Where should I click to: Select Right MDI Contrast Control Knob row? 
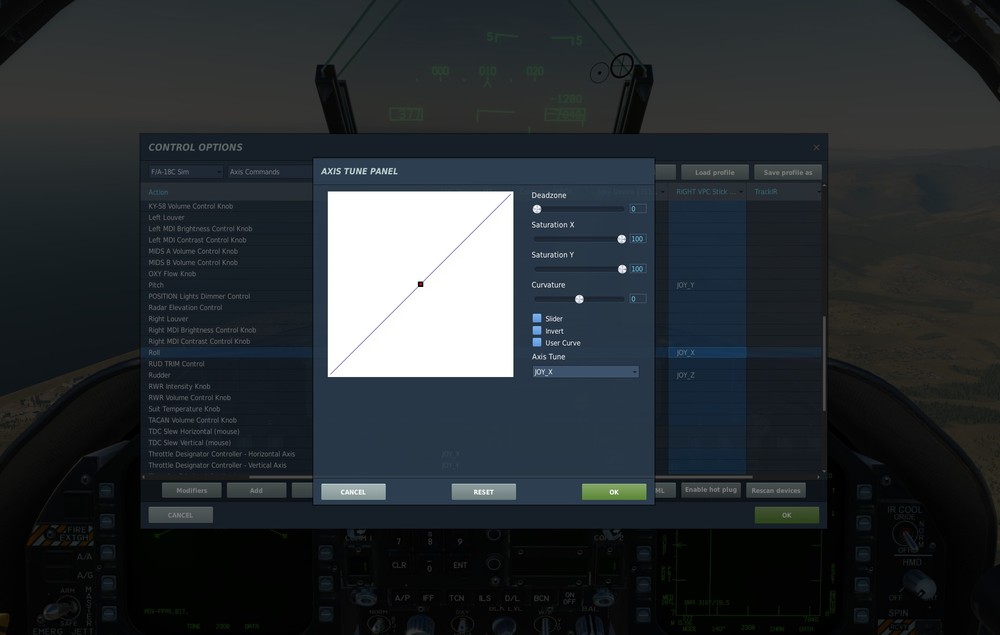226,341
